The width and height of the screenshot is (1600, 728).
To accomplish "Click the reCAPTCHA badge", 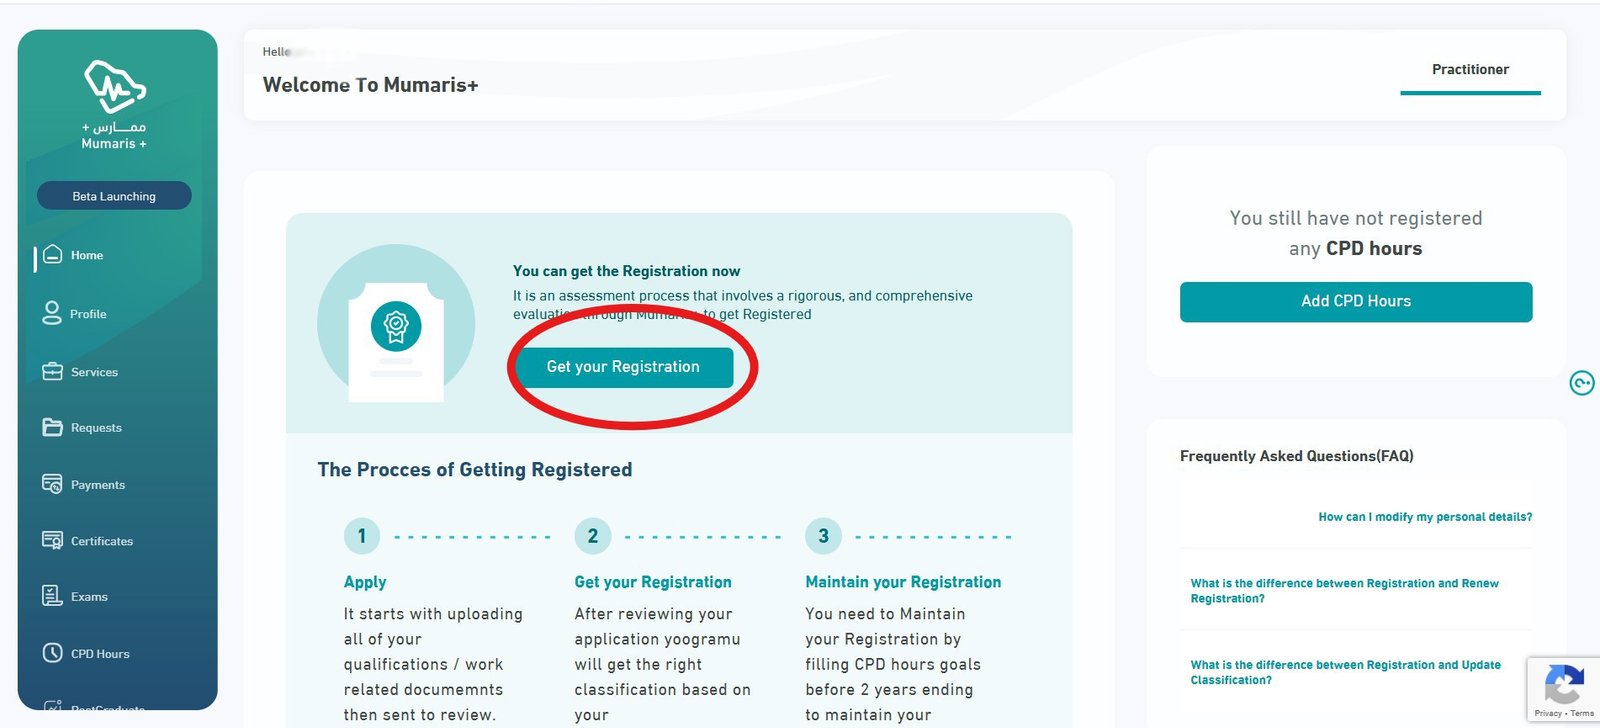I will (1563, 688).
